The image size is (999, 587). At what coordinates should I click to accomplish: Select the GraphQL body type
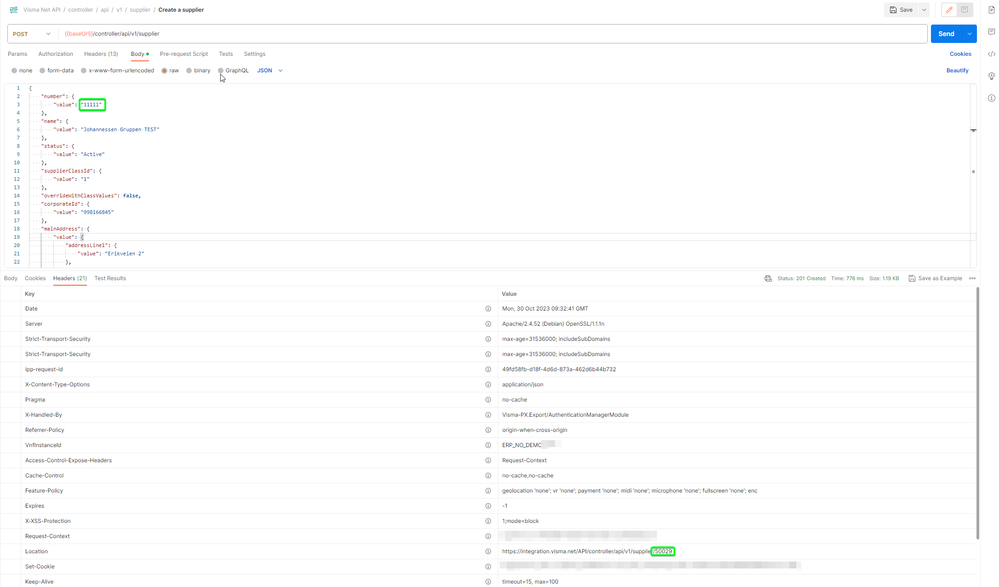point(220,71)
